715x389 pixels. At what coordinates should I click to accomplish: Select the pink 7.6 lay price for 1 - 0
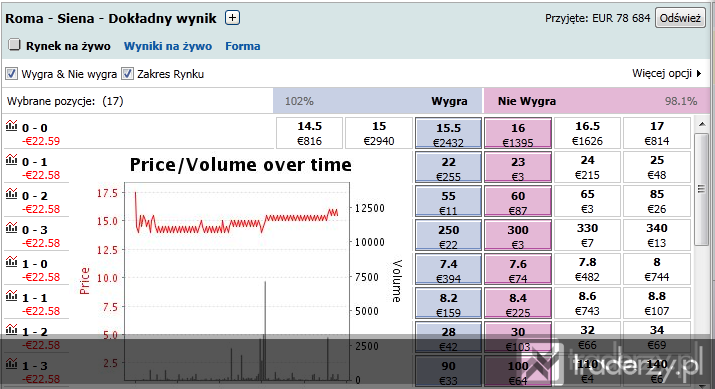(x=518, y=270)
